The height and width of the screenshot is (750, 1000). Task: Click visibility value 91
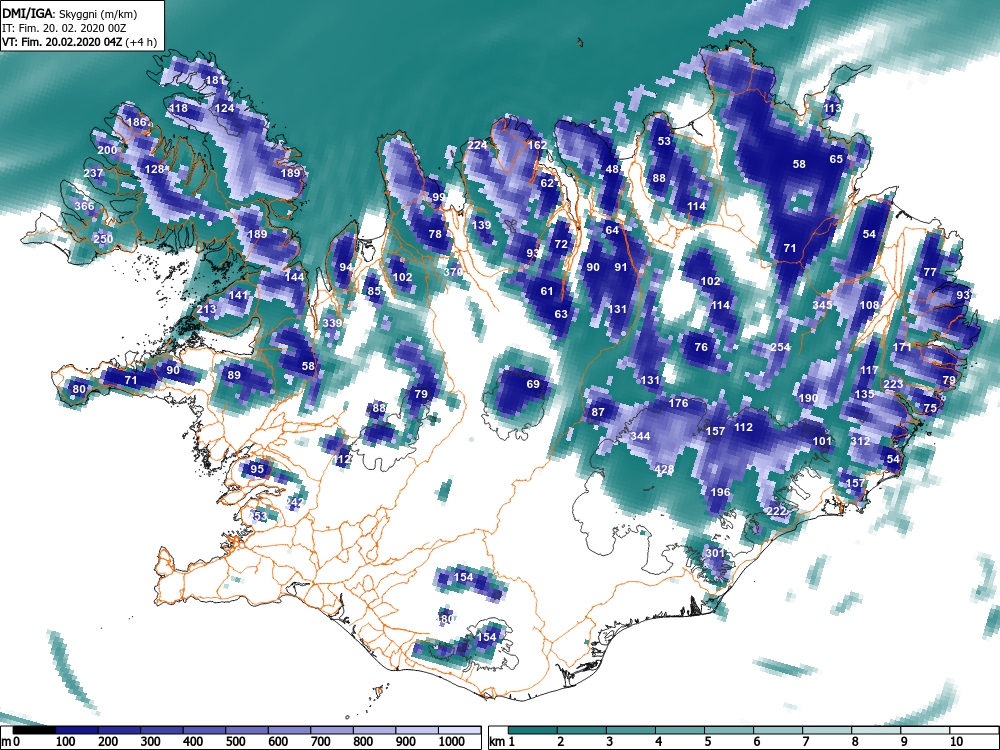coord(621,267)
